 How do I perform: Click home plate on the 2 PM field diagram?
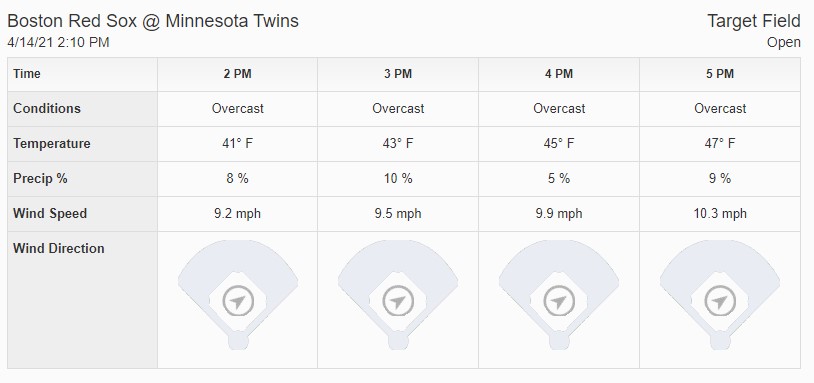(238, 340)
